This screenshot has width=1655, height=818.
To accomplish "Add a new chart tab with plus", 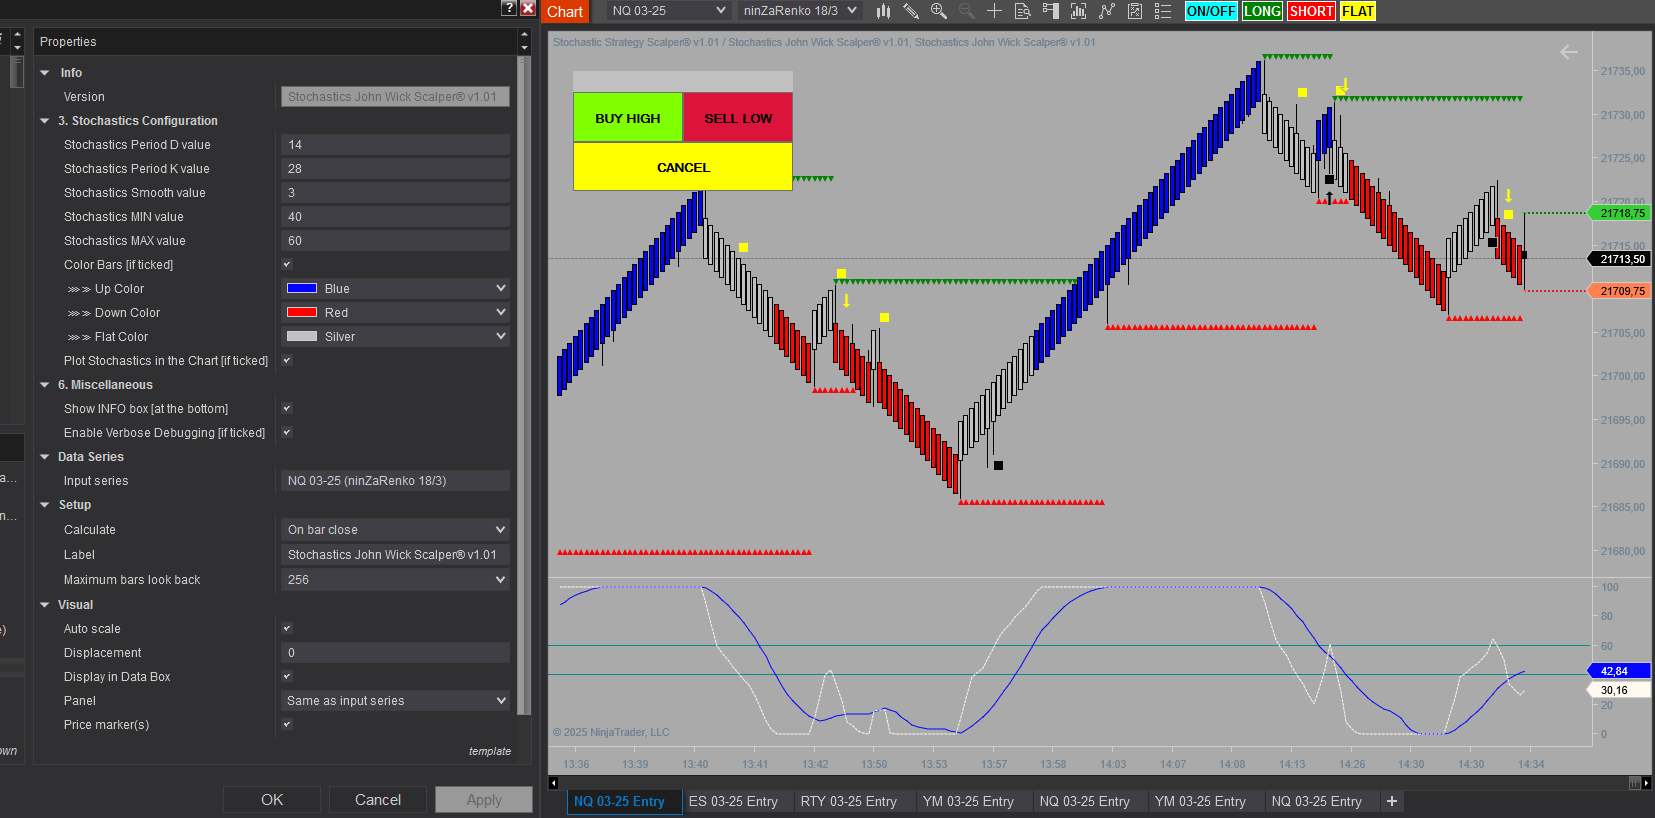I will tap(1391, 801).
